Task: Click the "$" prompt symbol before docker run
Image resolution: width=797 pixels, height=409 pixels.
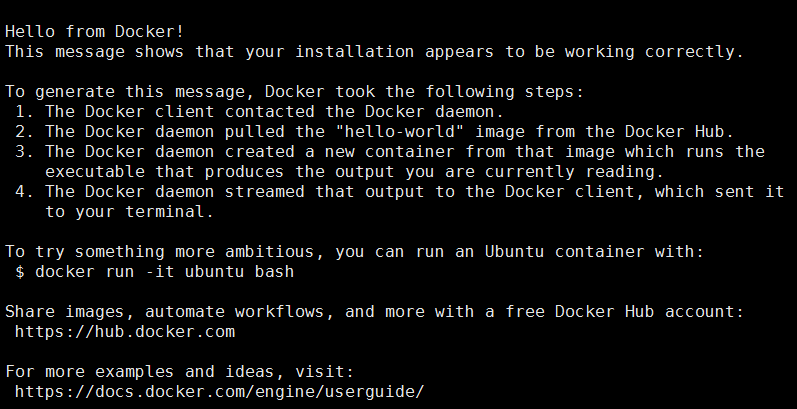Action: 20,271
